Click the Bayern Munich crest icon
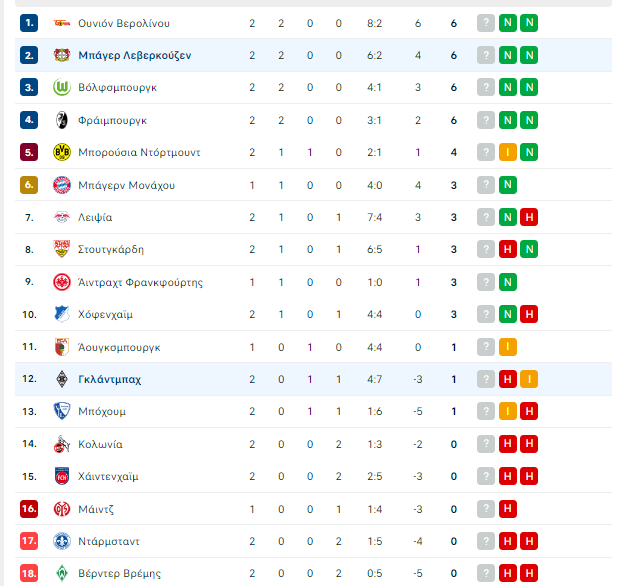Screen dimensions: 622x586 click(62, 185)
